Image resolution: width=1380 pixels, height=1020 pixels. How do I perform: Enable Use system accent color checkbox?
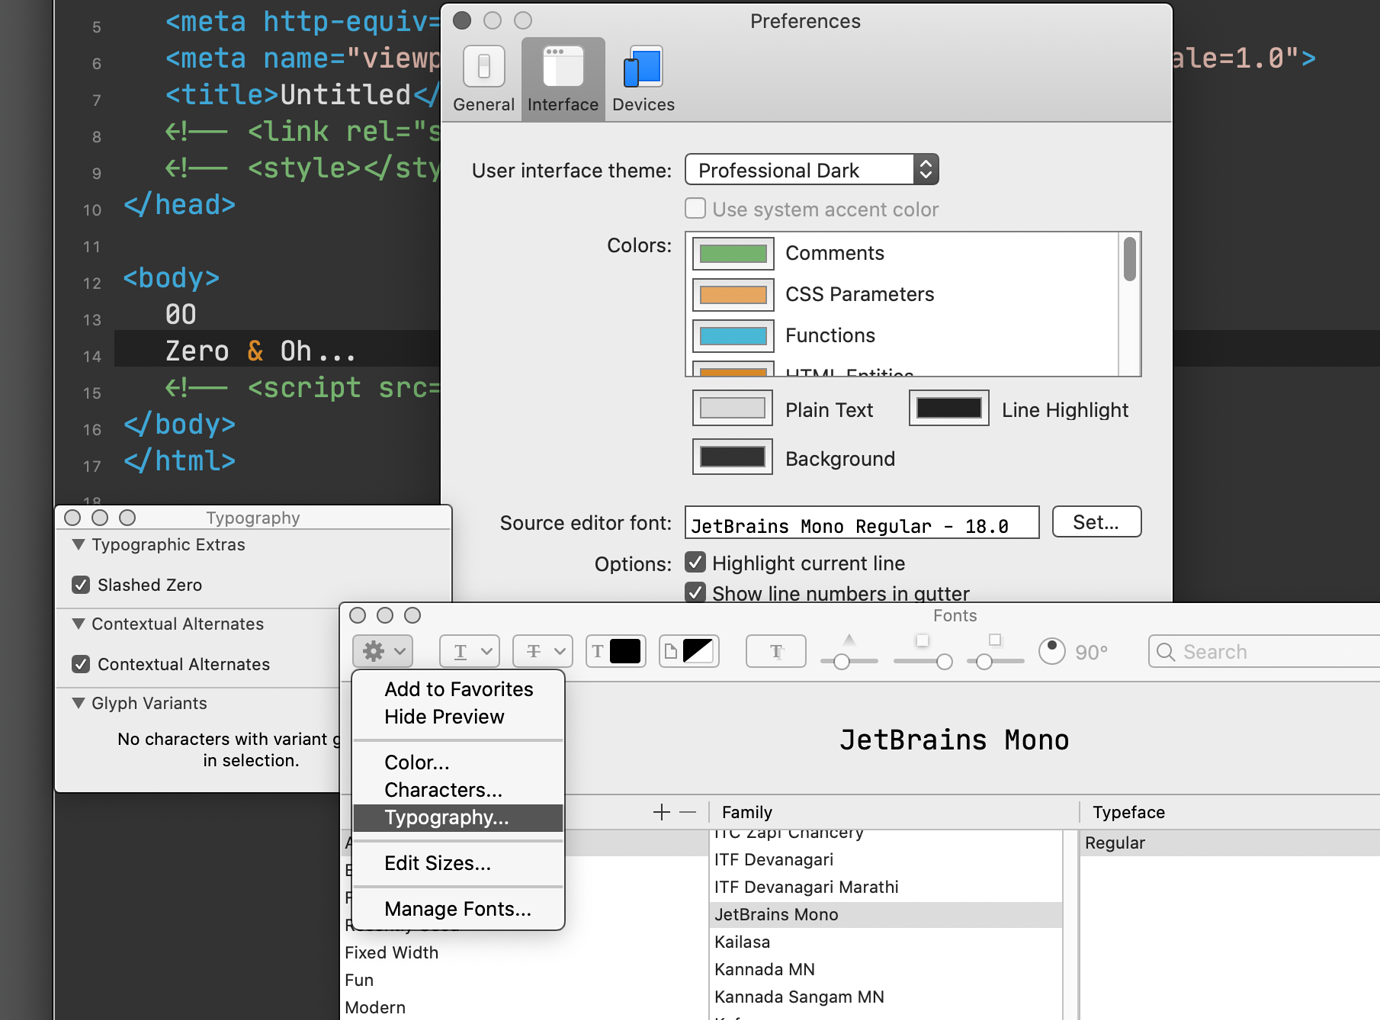[695, 208]
